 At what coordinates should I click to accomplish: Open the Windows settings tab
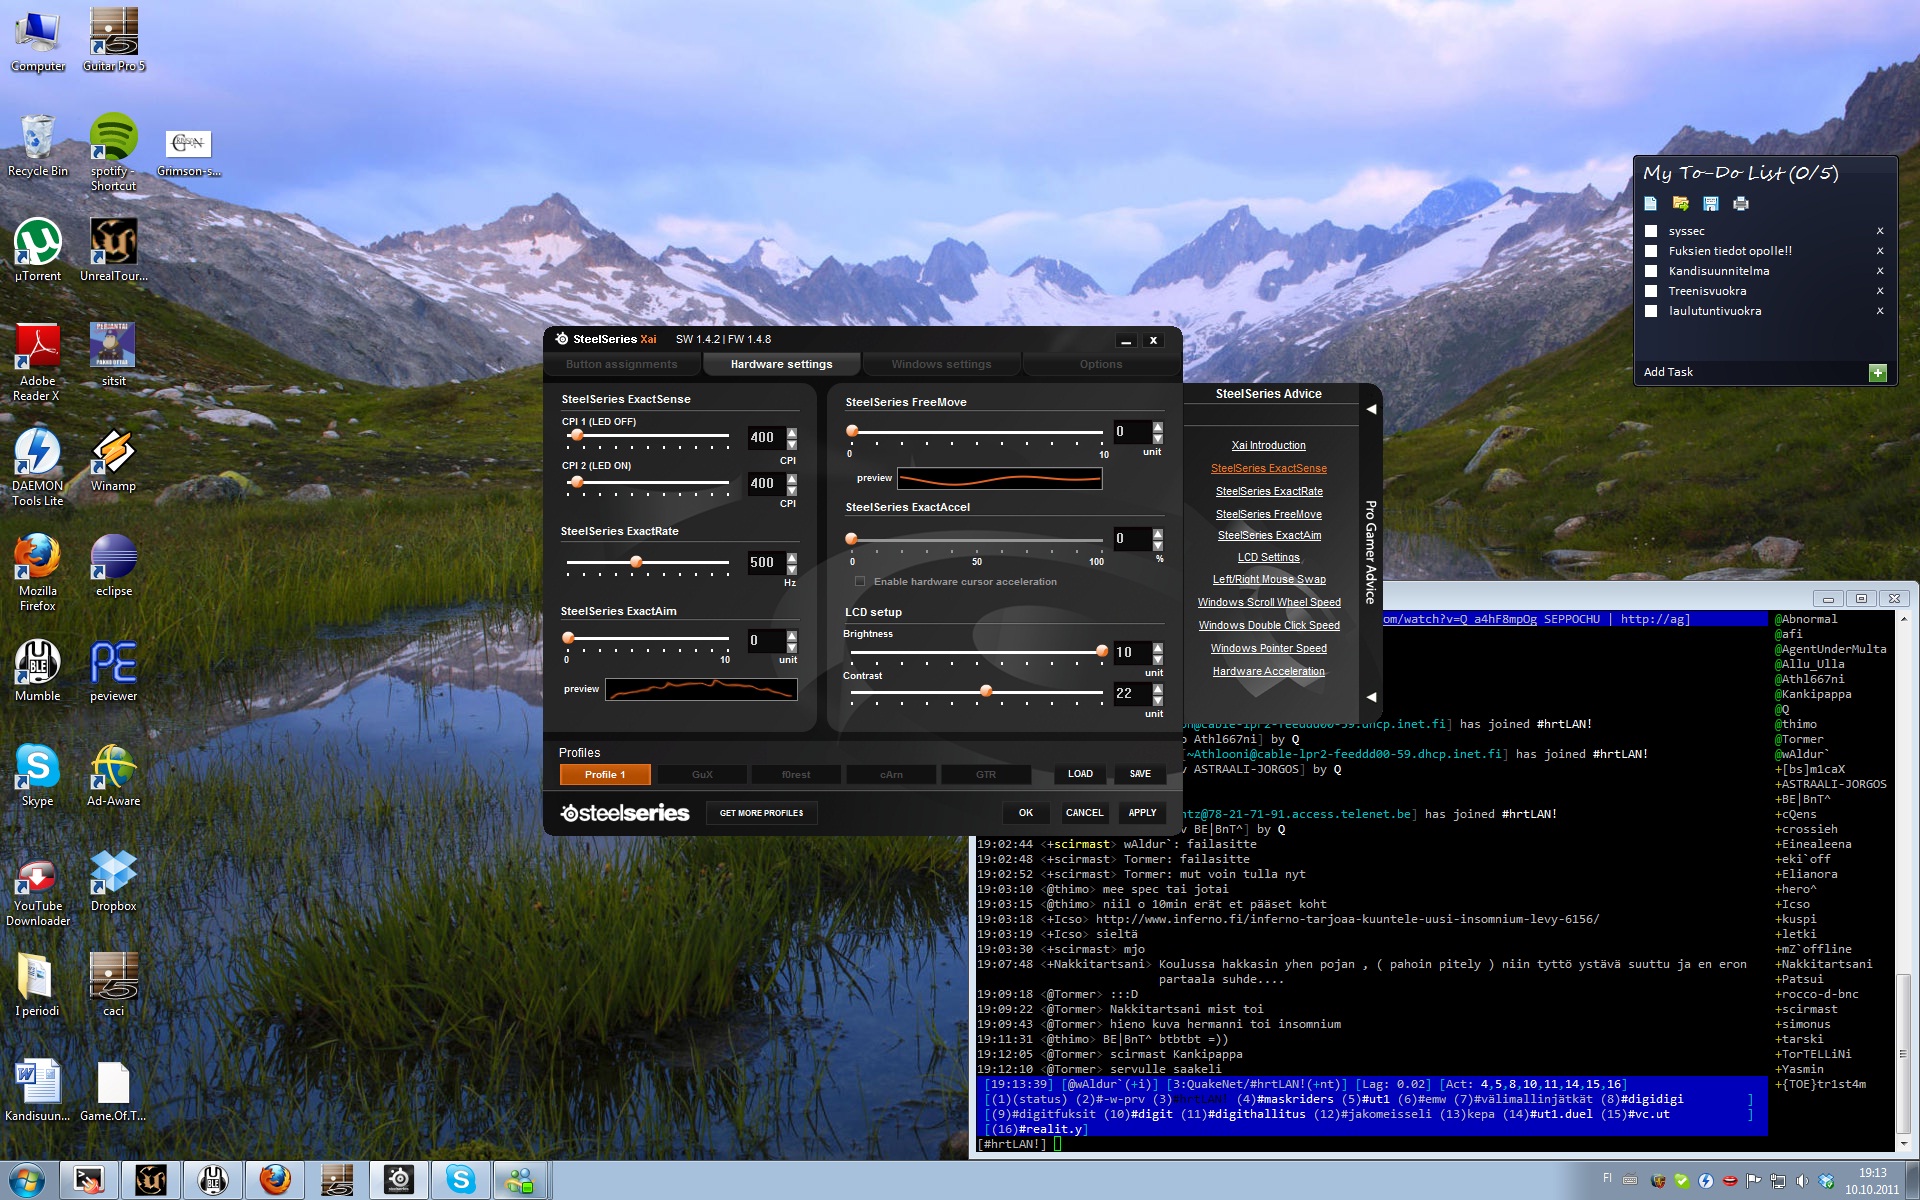(941, 364)
